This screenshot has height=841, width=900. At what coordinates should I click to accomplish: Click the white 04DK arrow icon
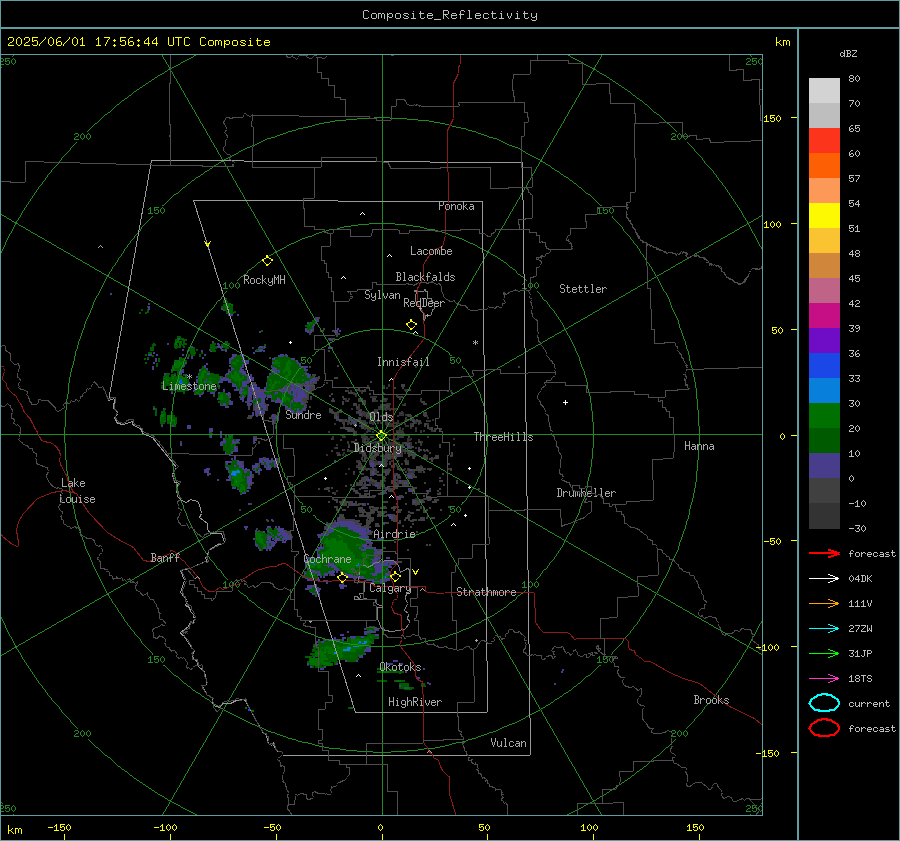(x=824, y=578)
